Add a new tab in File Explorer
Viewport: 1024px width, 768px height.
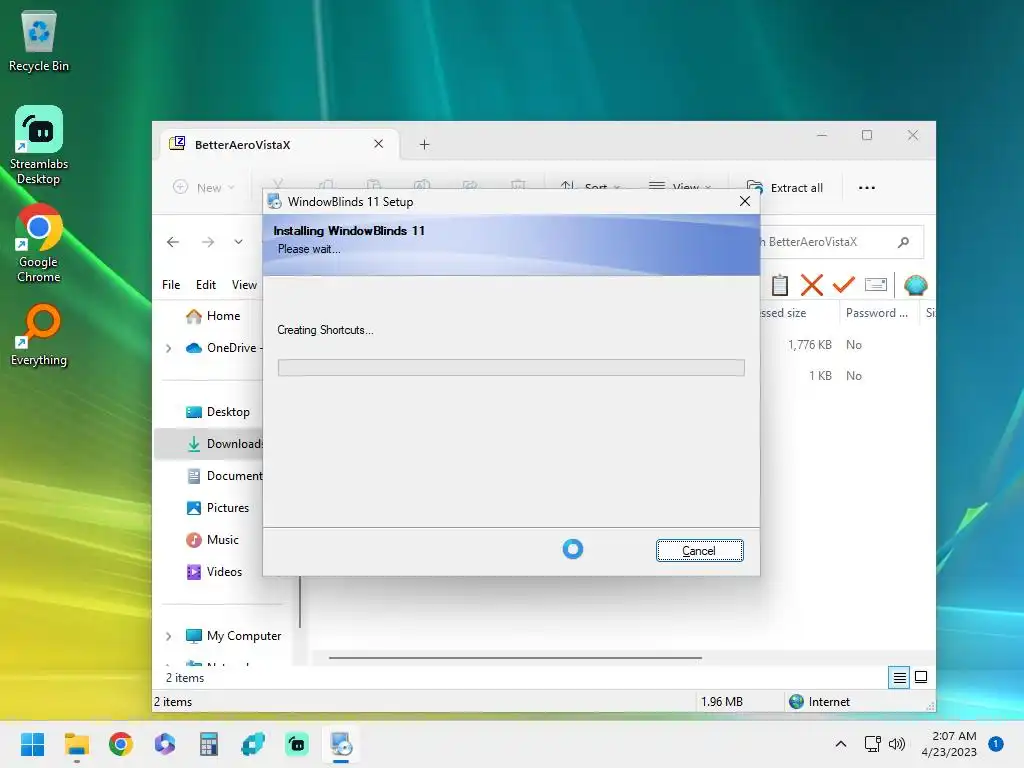[424, 144]
